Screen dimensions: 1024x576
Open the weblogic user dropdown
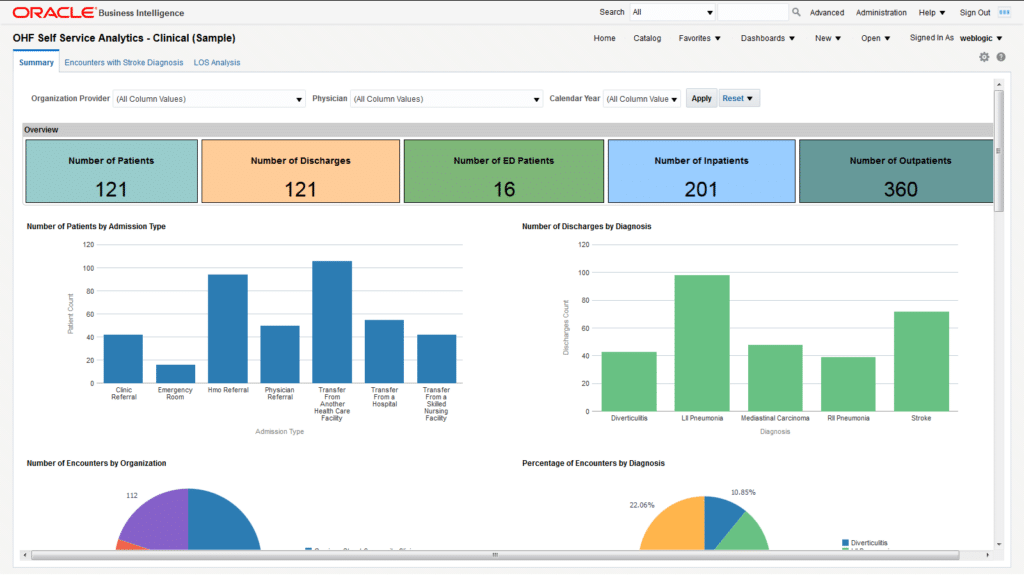coord(981,39)
